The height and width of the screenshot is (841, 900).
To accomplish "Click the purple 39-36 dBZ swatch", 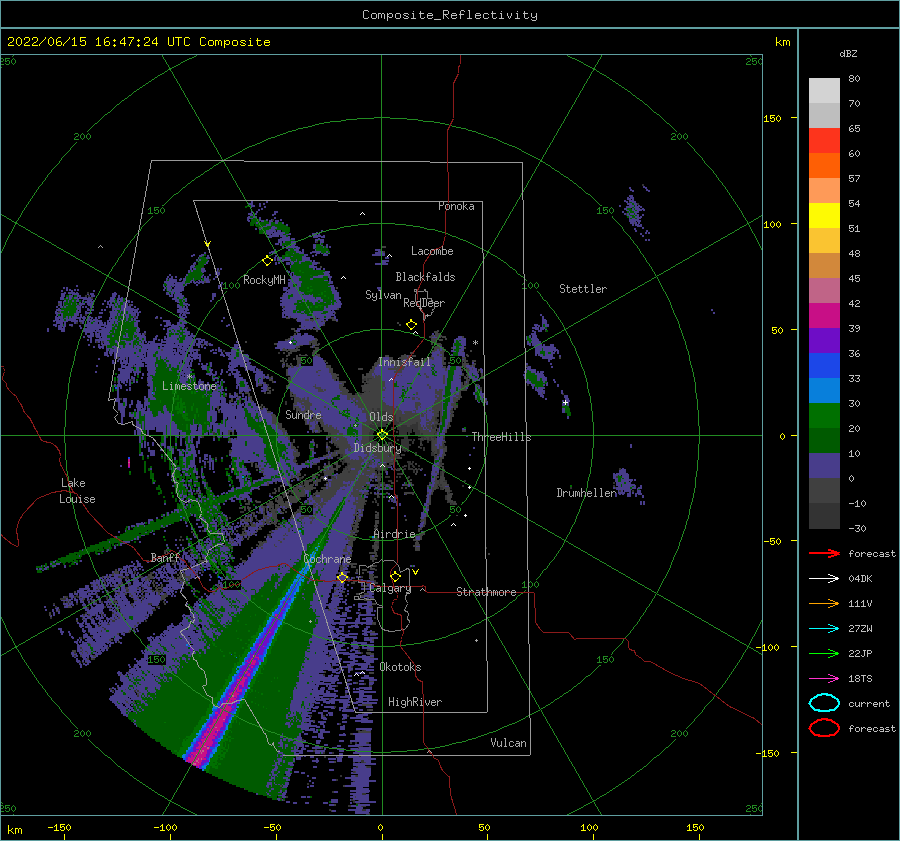I will point(824,340).
